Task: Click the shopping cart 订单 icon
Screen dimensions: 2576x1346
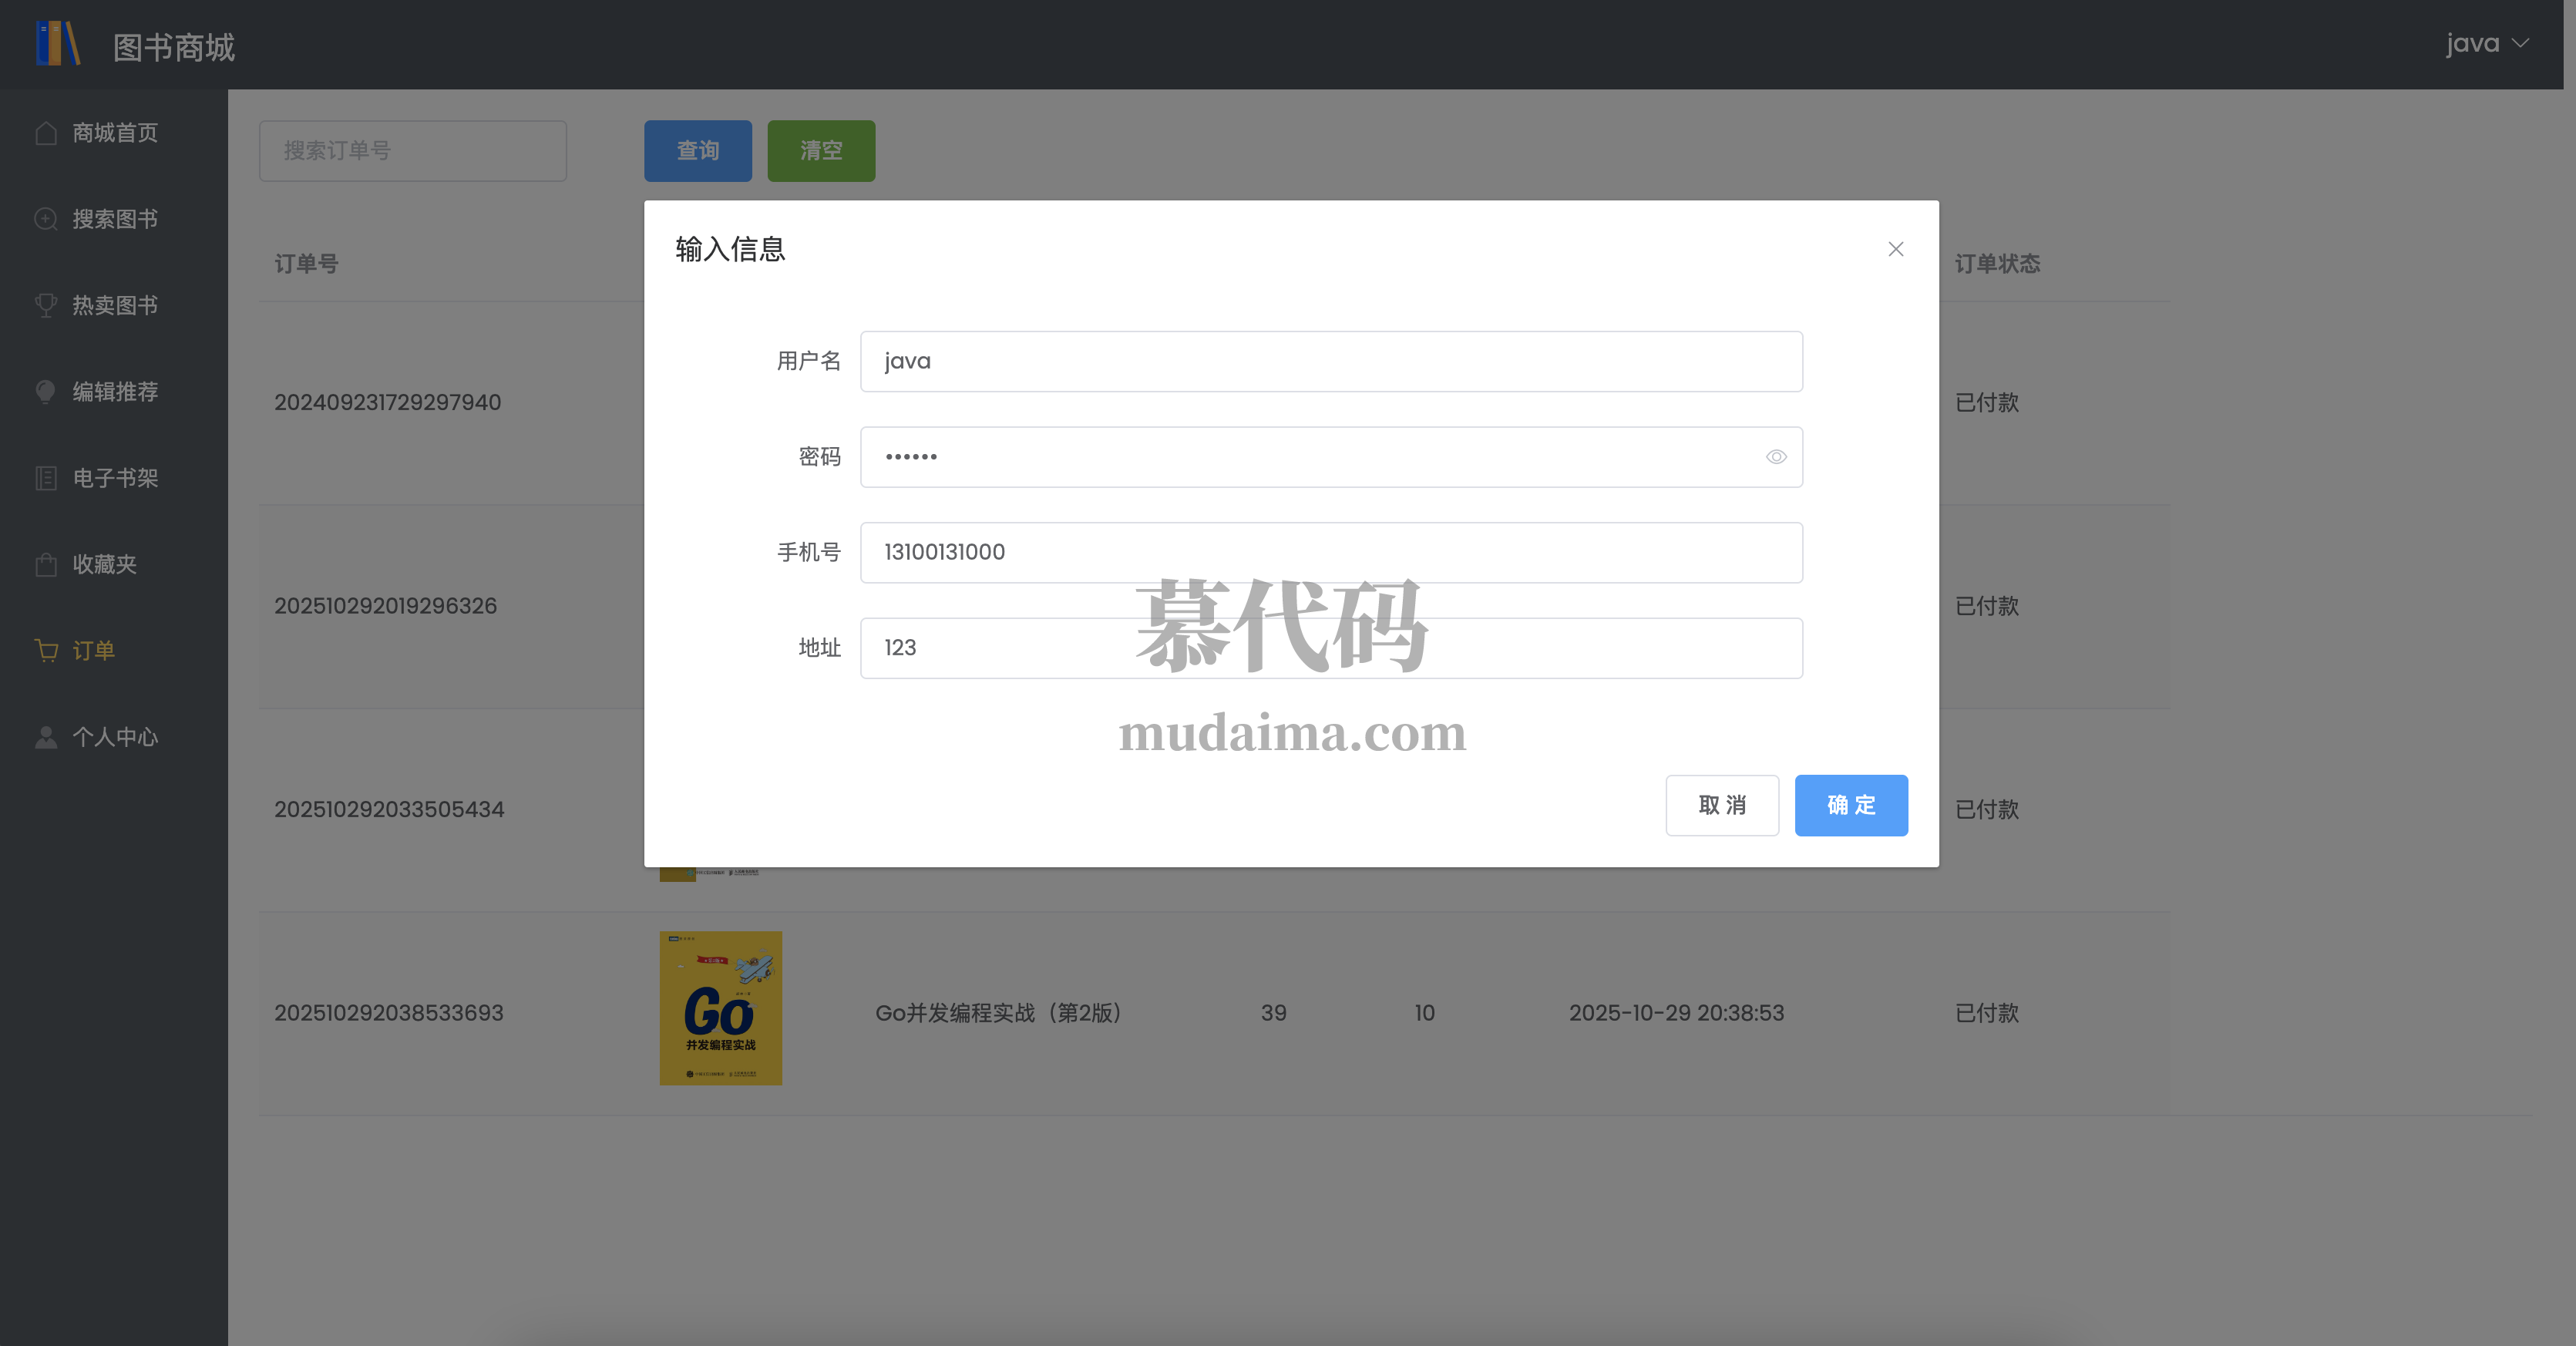Action: (46, 650)
